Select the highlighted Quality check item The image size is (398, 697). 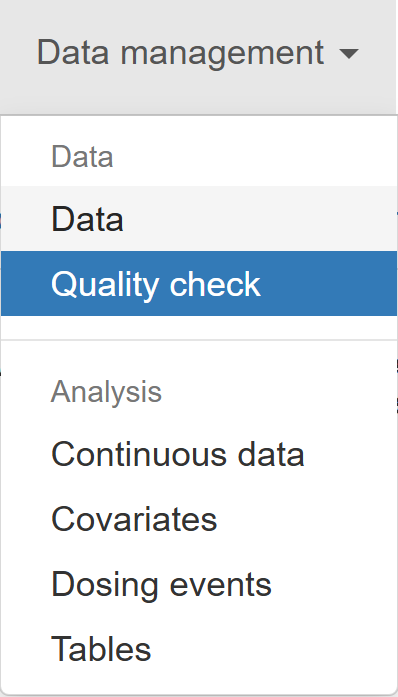click(199, 284)
